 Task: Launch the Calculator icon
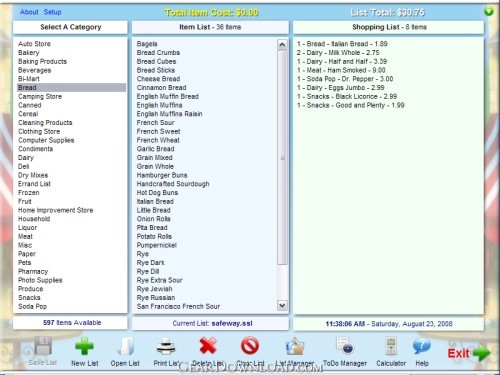(x=391, y=346)
